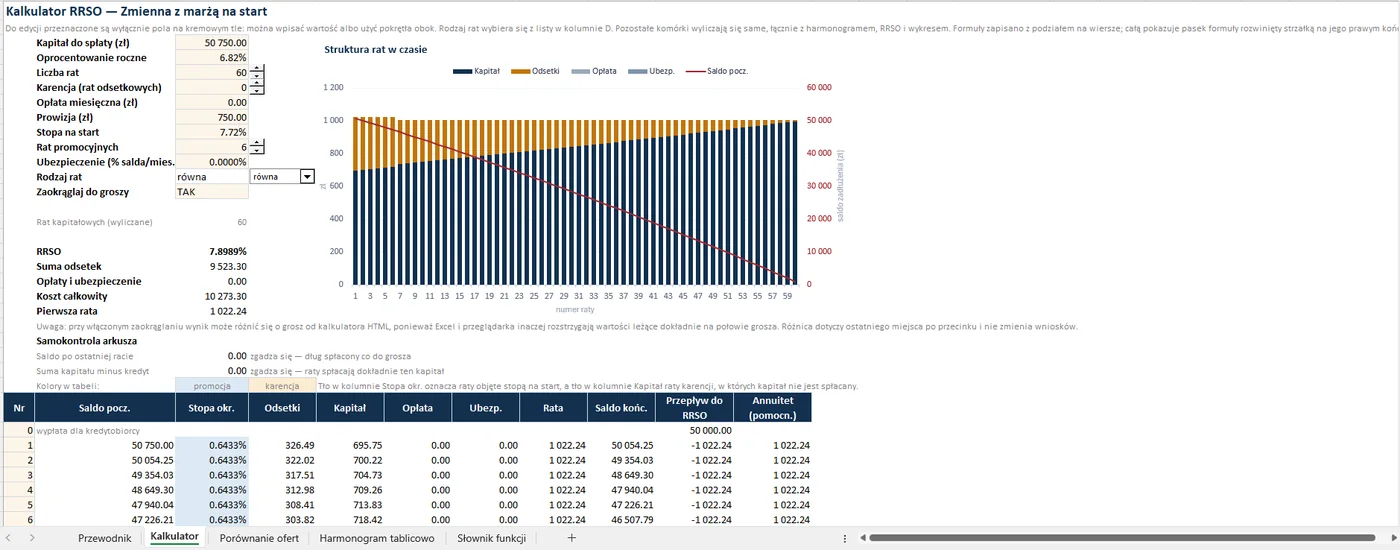
Task: Increase Rat promocyjnych with spinner up arrow
Action: (x=257, y=143)
